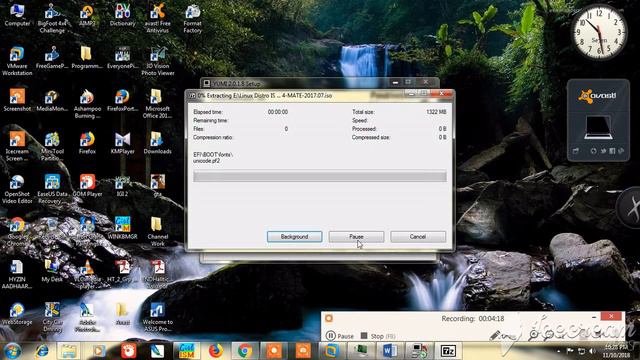Open the Screenshot desktop shortcut
Image resolution: width=640 pixels, height=360 pixels.
click(x=17, y=100)
